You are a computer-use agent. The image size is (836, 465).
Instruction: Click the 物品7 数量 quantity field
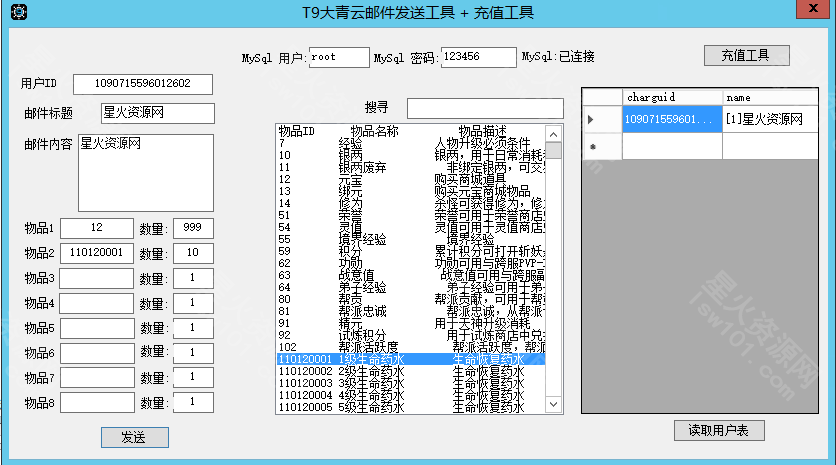coord(193,378)
